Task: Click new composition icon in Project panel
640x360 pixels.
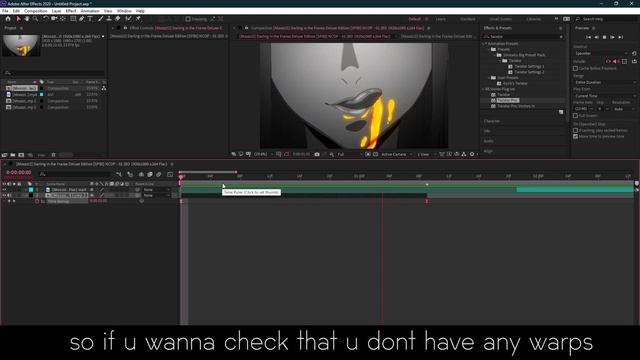Action: tap(21, 155)
